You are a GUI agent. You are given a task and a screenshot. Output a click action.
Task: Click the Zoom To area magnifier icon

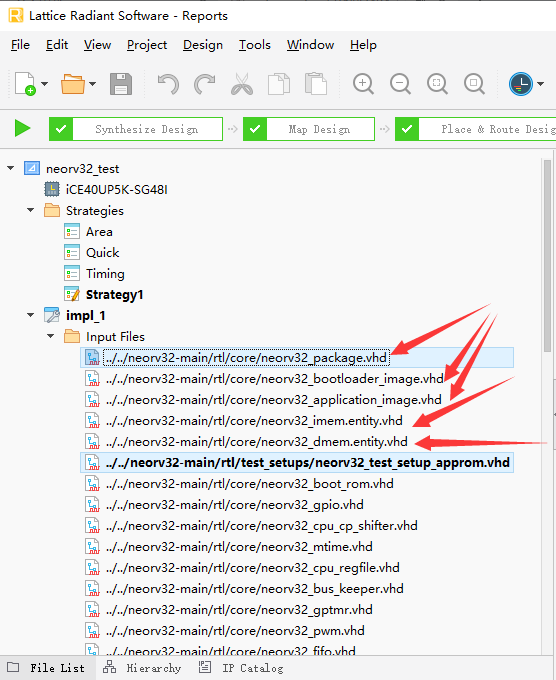474,84
